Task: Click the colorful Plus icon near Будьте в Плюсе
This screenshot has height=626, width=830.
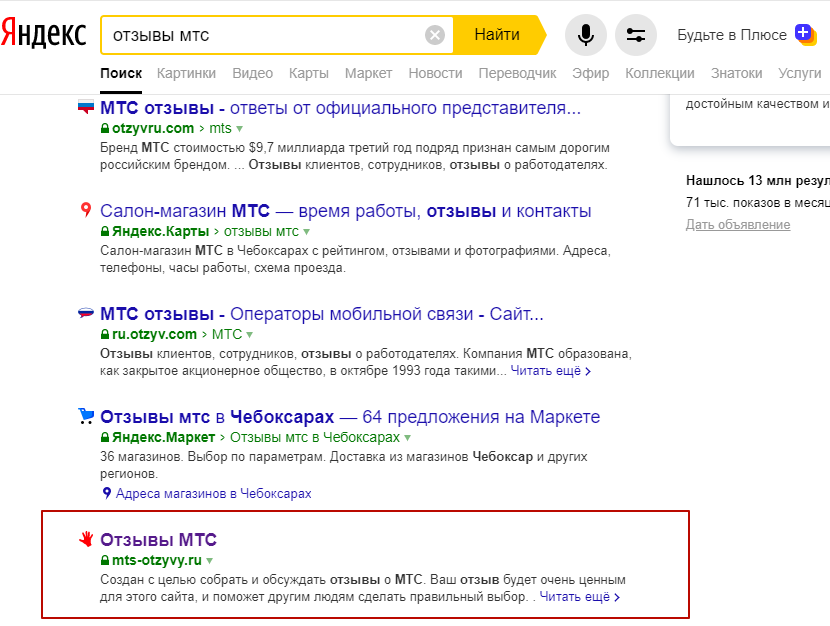Action: point(805,34)
